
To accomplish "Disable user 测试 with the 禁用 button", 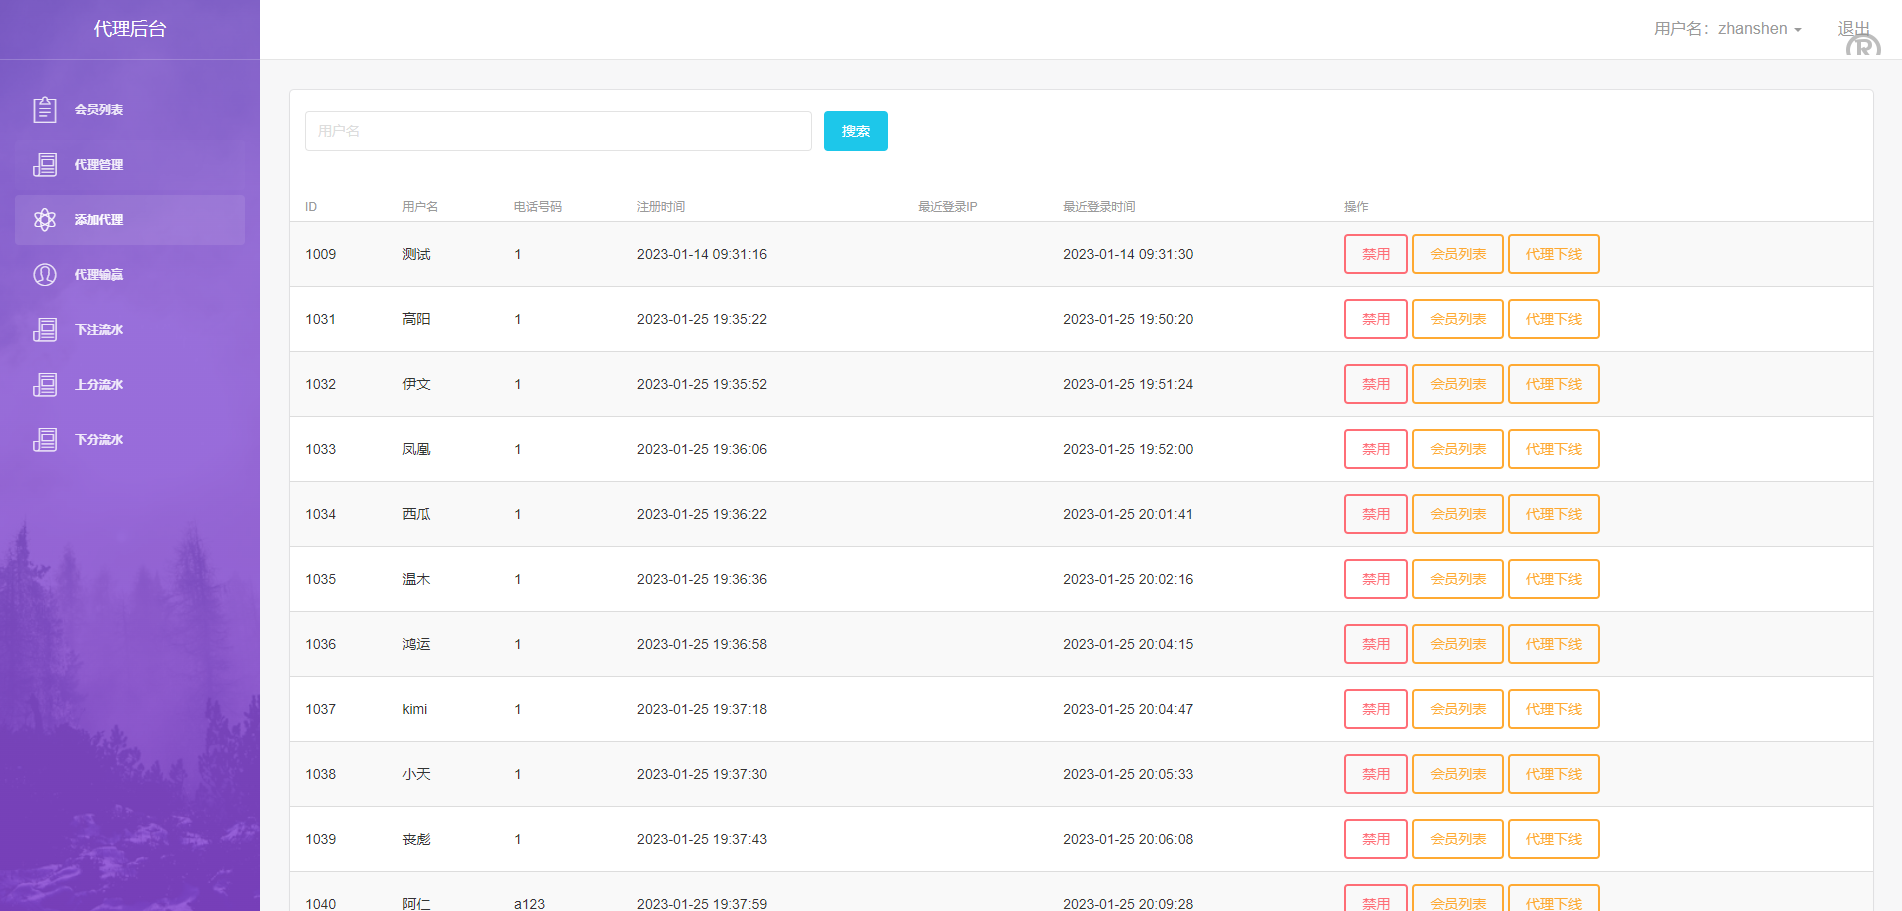I will pos(1375,254).
